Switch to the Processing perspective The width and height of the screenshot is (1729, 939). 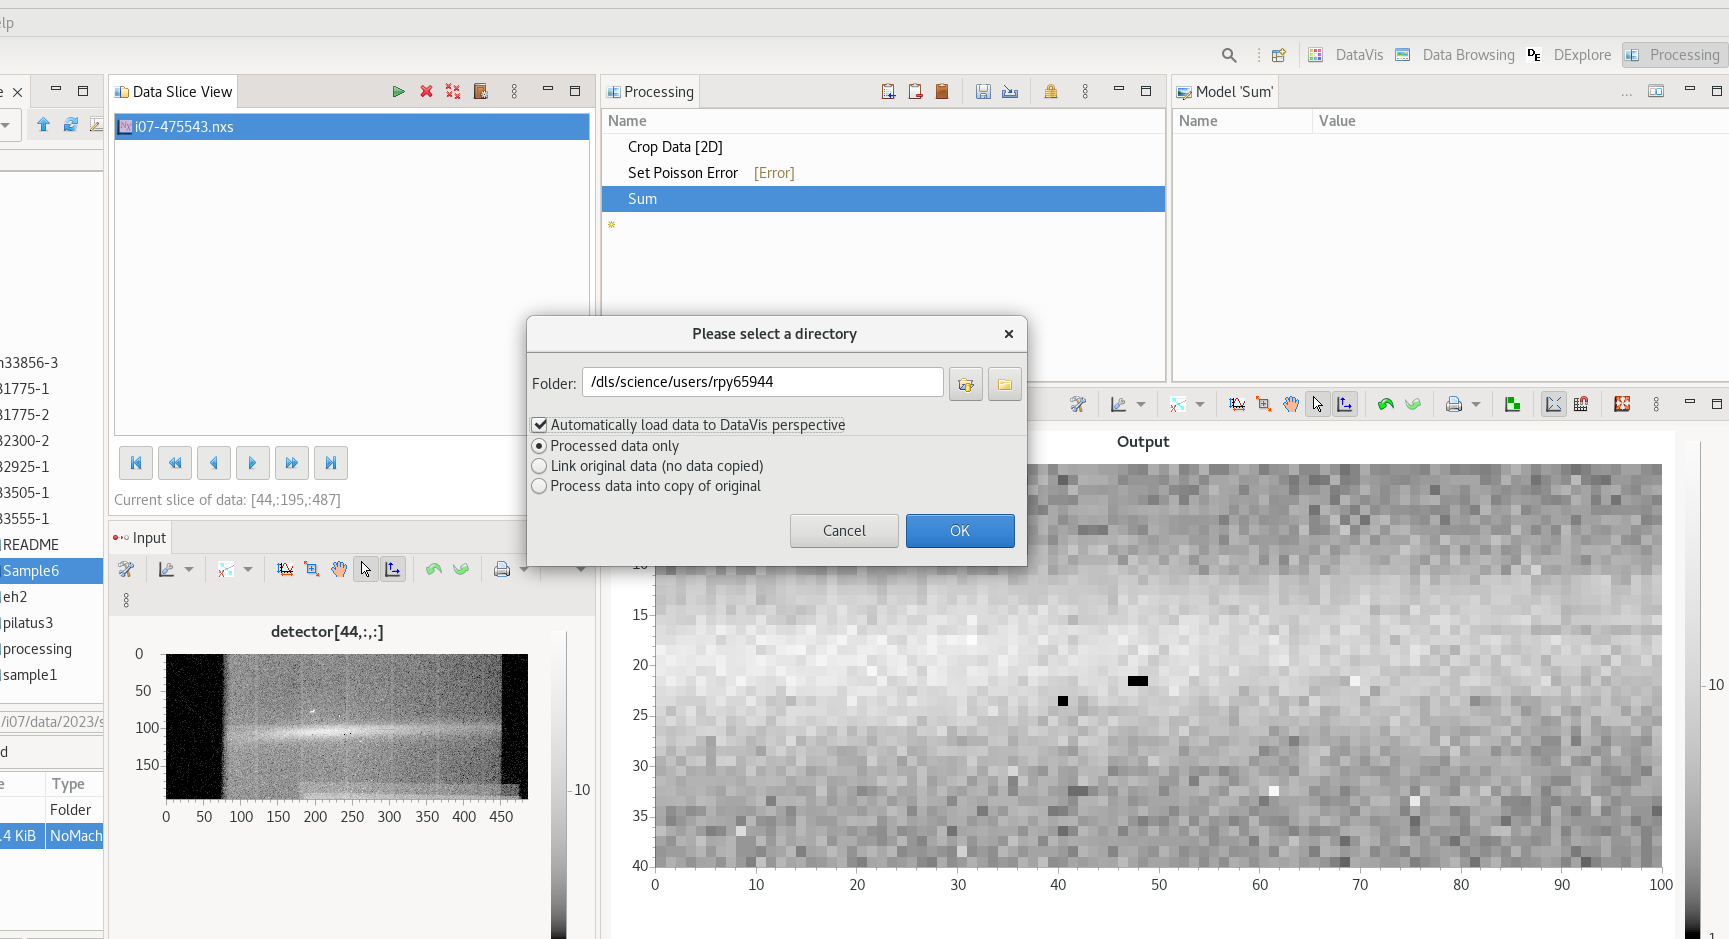point(1674,55)
